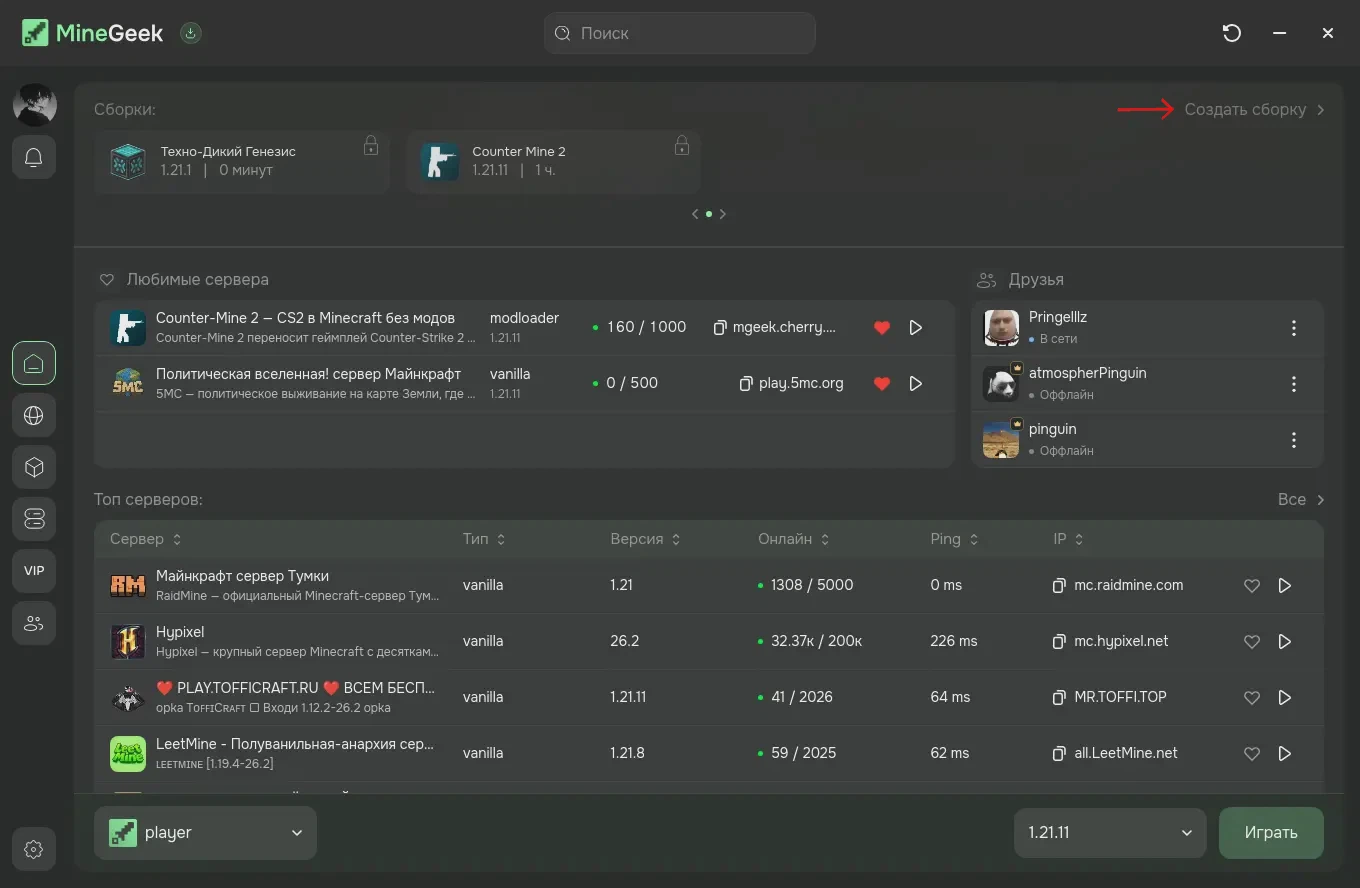
Task: Click the Играть button
Action: point(1271,833)
